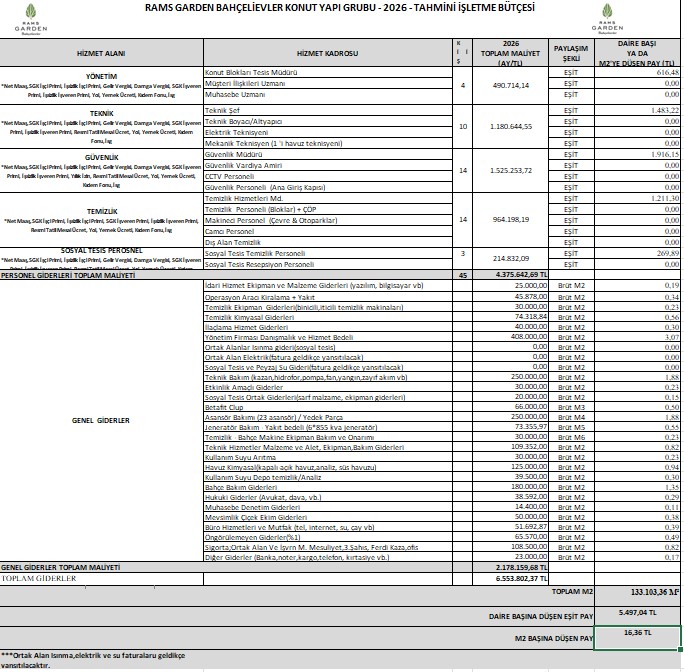
Task: Select the Diğer Giderler row cell
Action: (328, 557)
